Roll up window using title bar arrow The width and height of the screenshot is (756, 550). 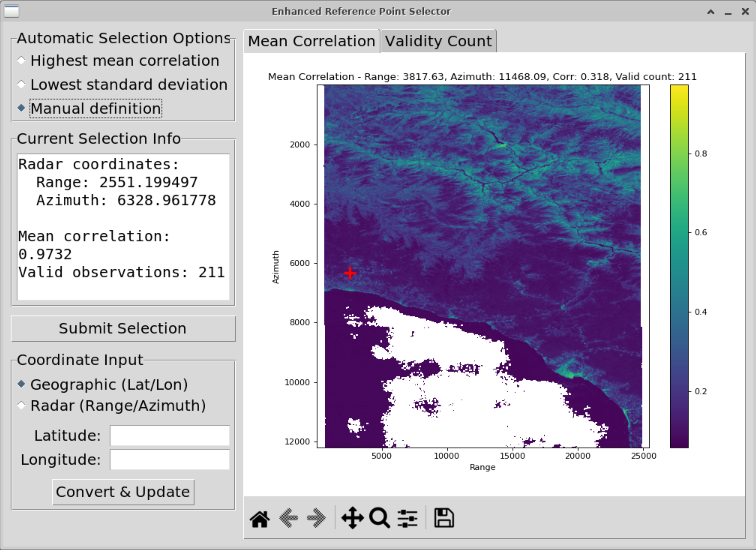711,12
